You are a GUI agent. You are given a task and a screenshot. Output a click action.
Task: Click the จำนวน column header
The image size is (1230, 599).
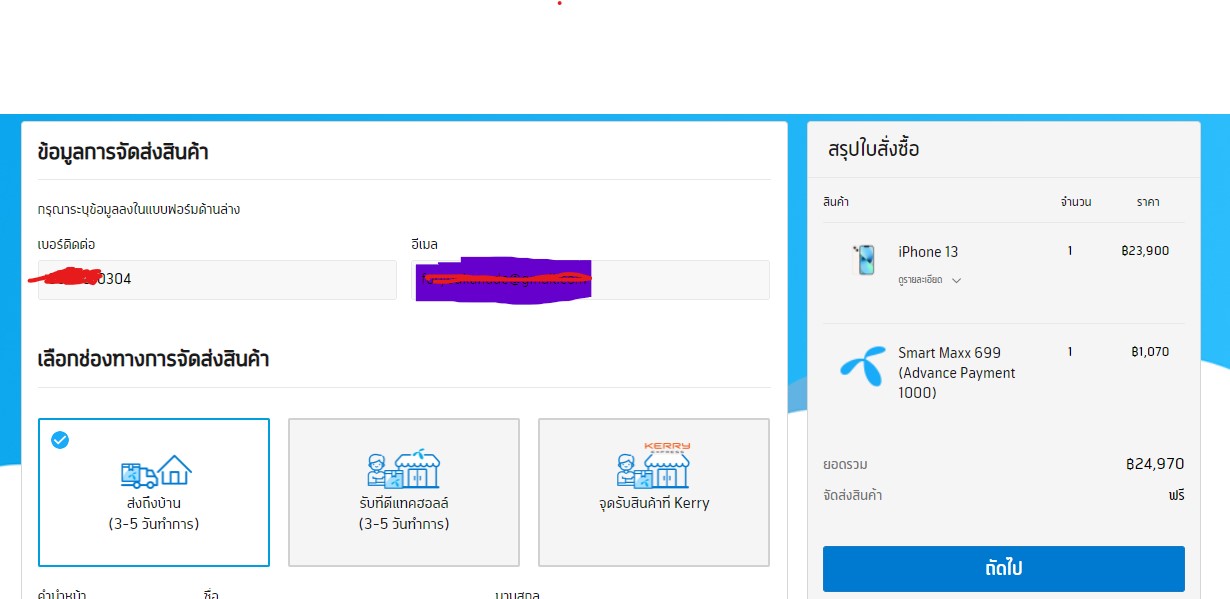click(1076, 202)
